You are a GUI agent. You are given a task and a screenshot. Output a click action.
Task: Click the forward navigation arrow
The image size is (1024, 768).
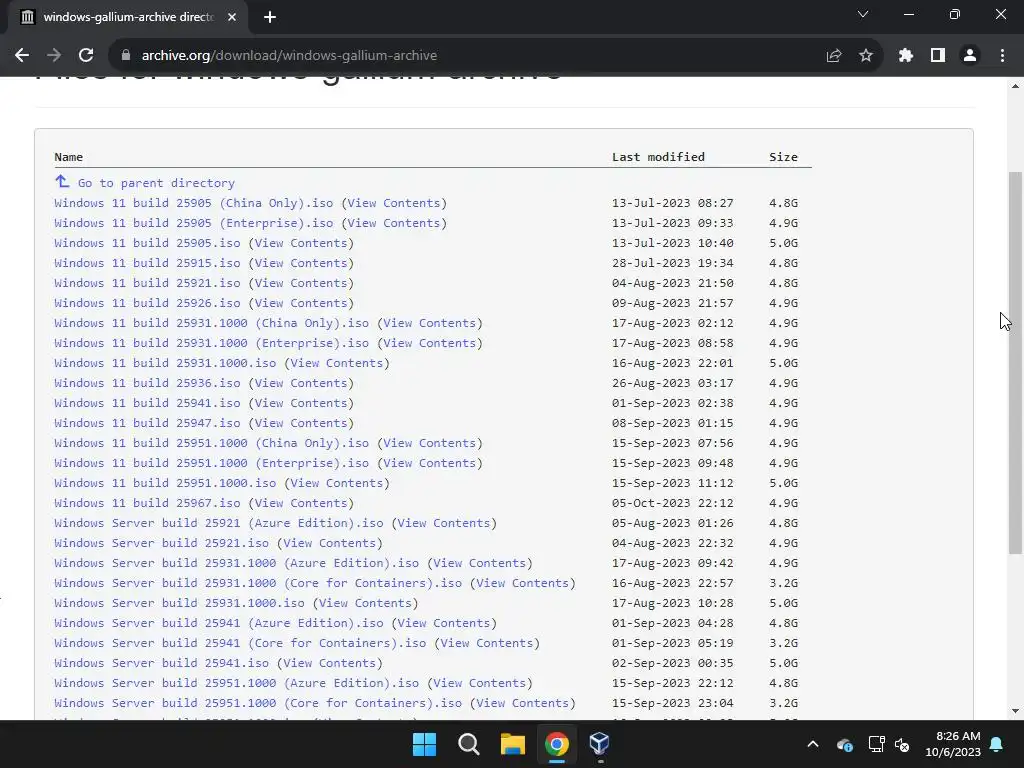click(x=54, y=56)
